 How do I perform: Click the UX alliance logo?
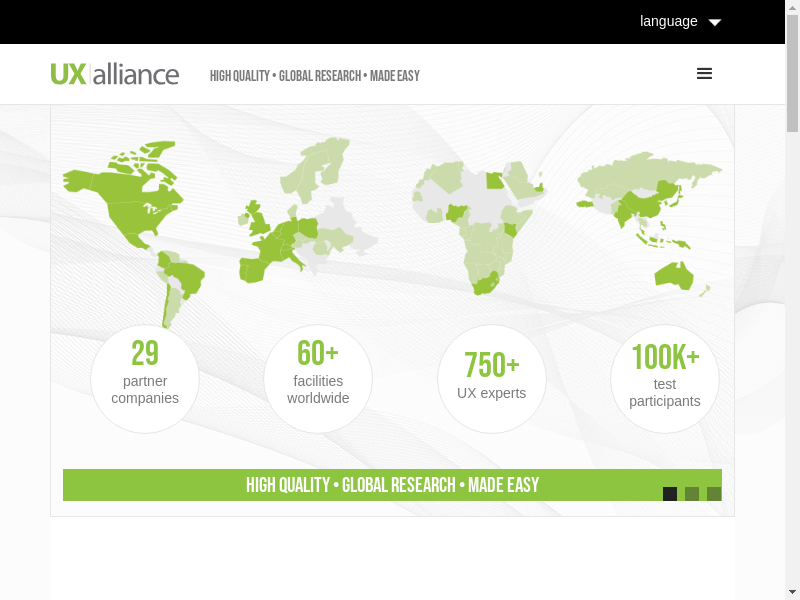[x=115, y=74]
